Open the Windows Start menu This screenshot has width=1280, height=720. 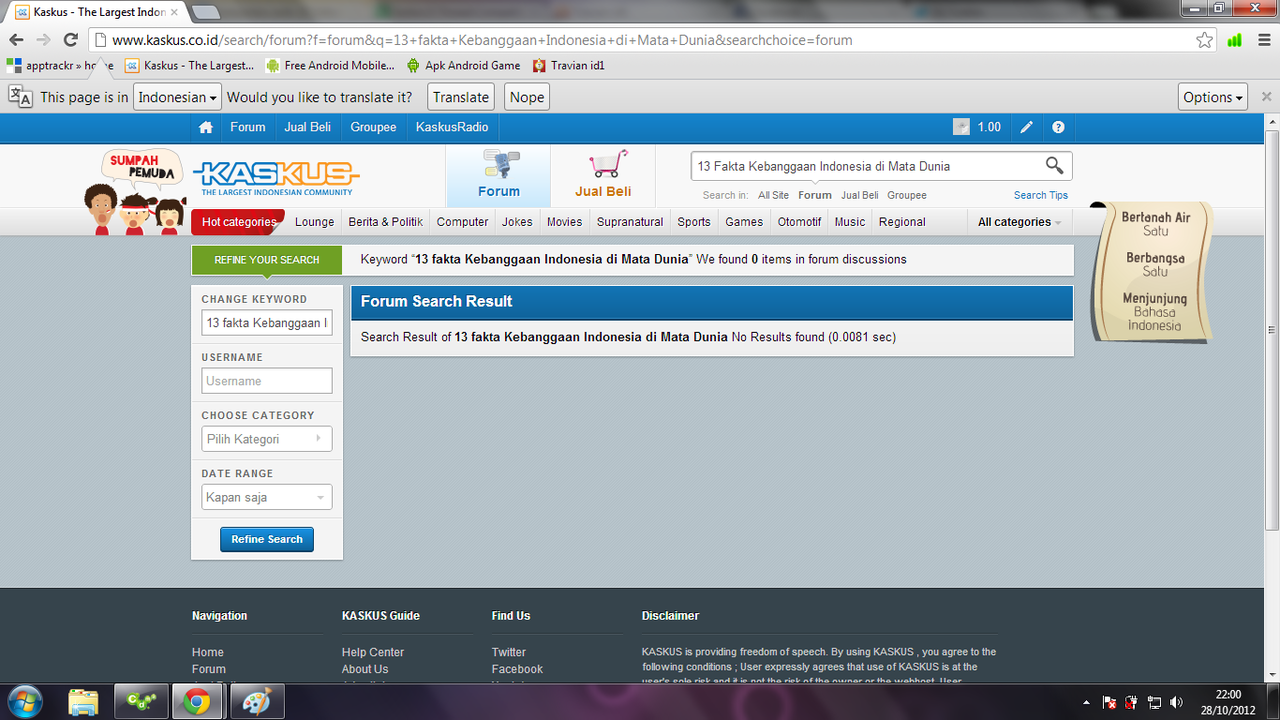point(24,702)
